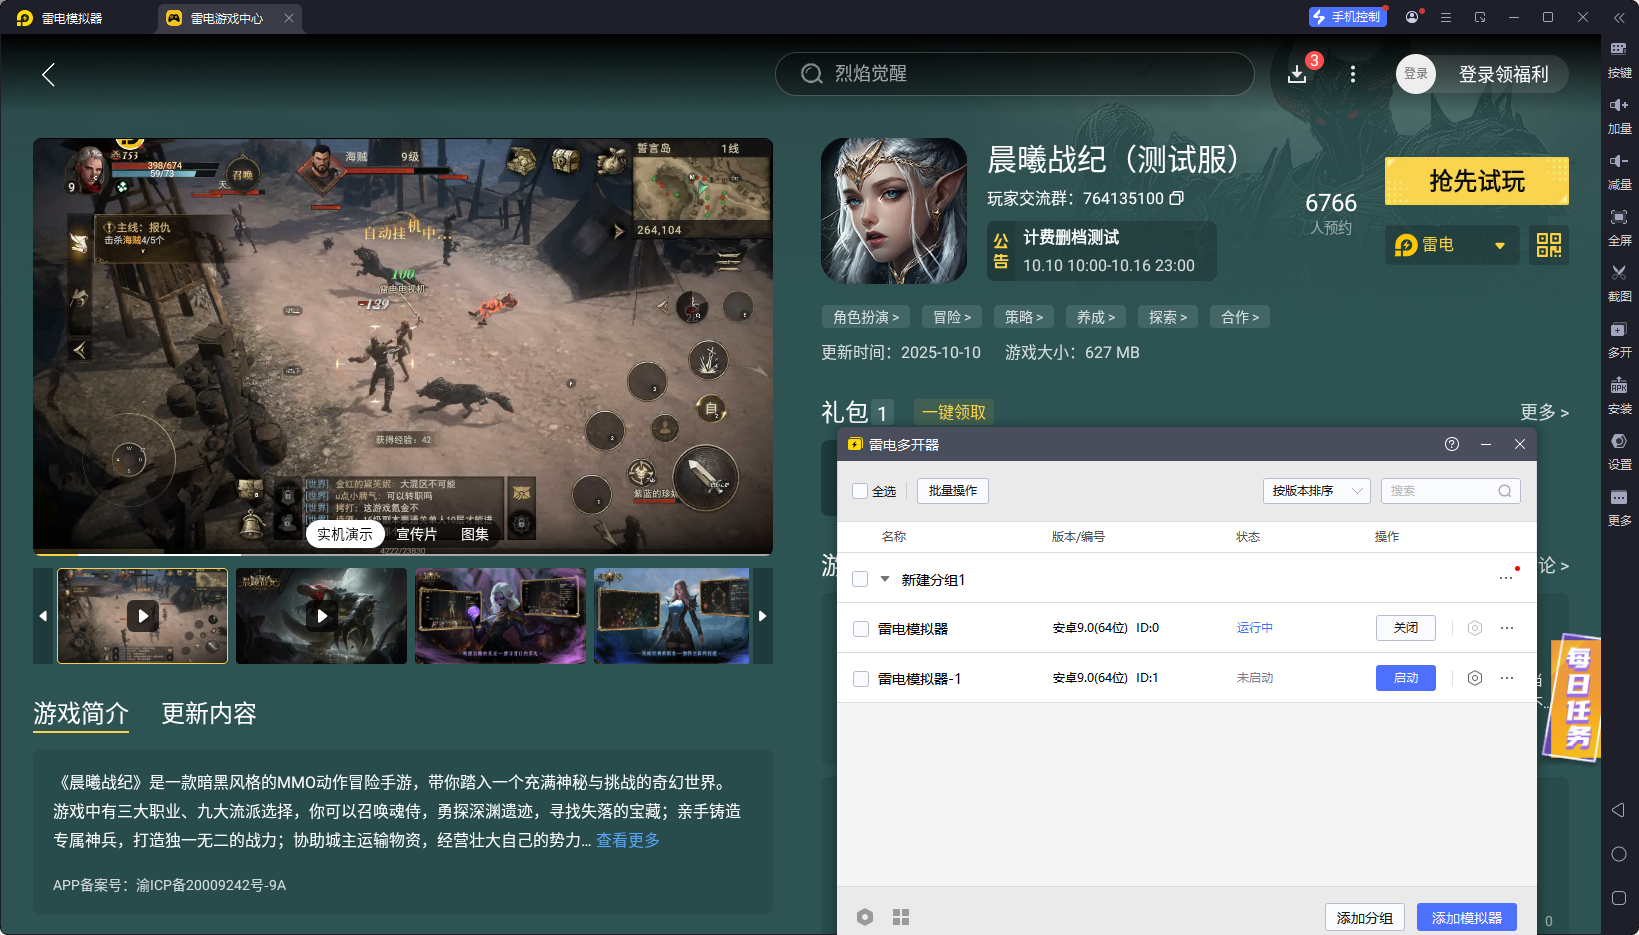Click the 添加分组 button
The height and width of the screenshot is (935, 1639).
tap(1365, 917)
